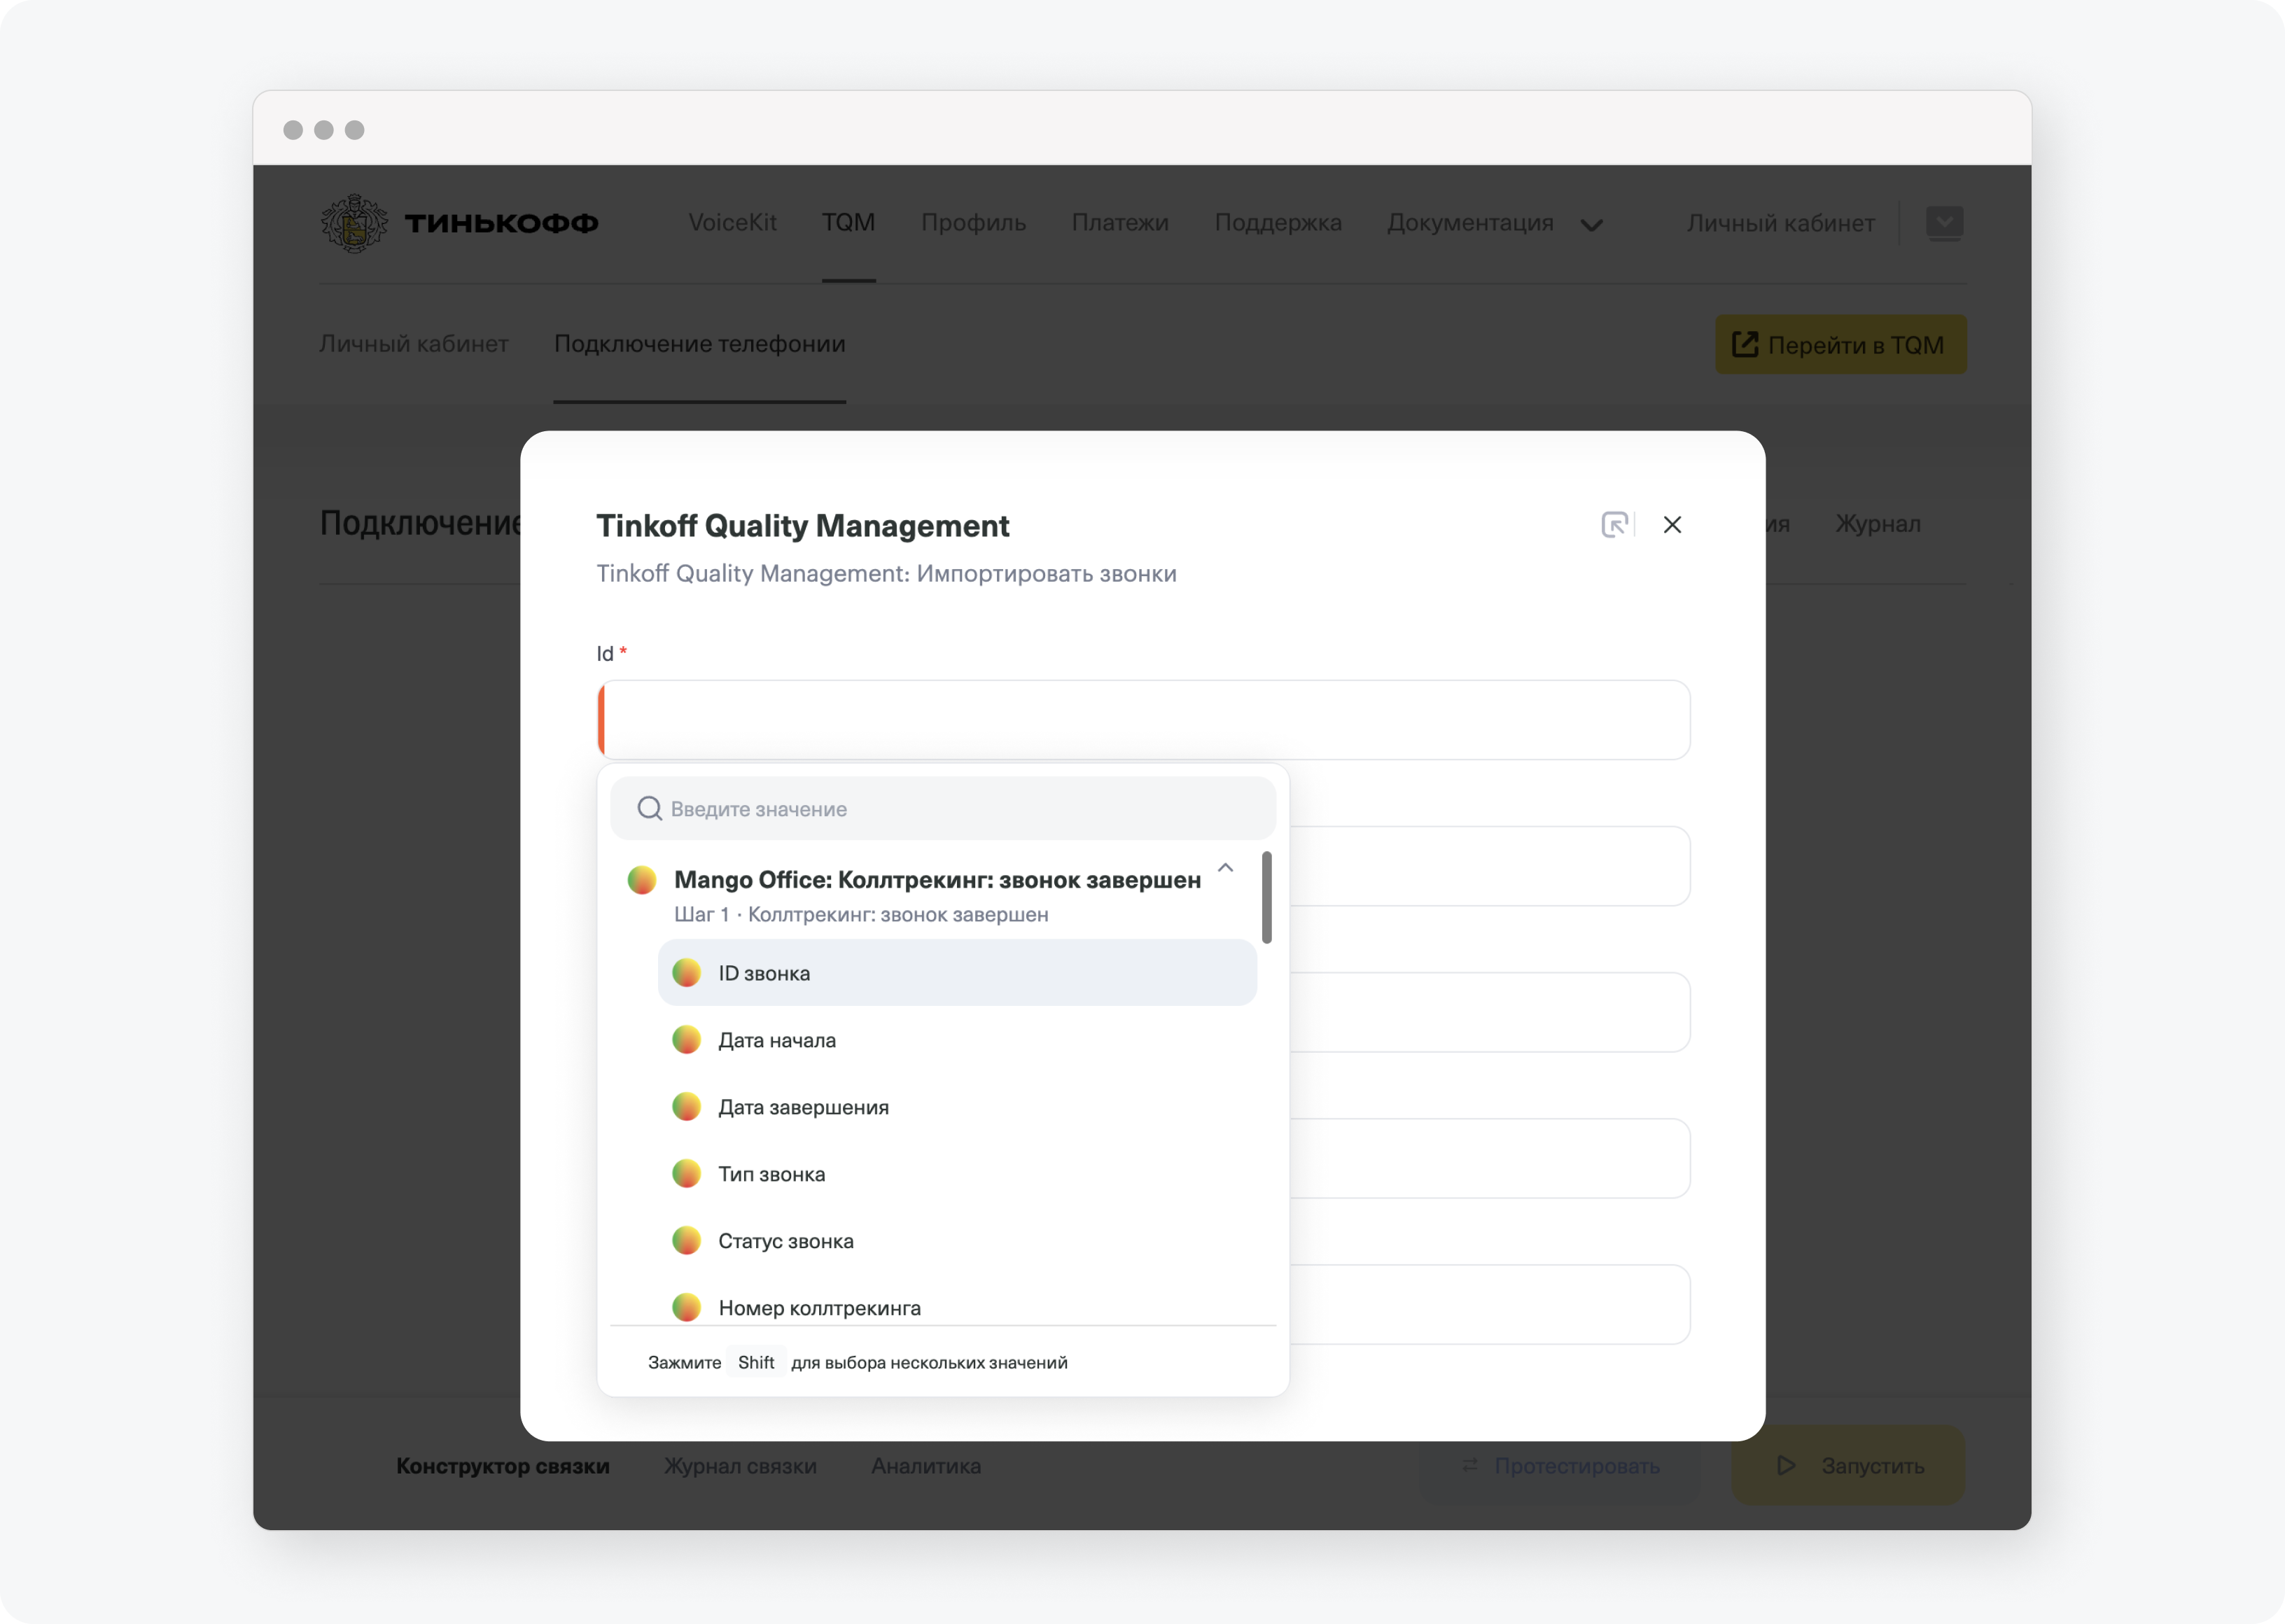Expand the Документация dropdown chevron

point(1591,225)
